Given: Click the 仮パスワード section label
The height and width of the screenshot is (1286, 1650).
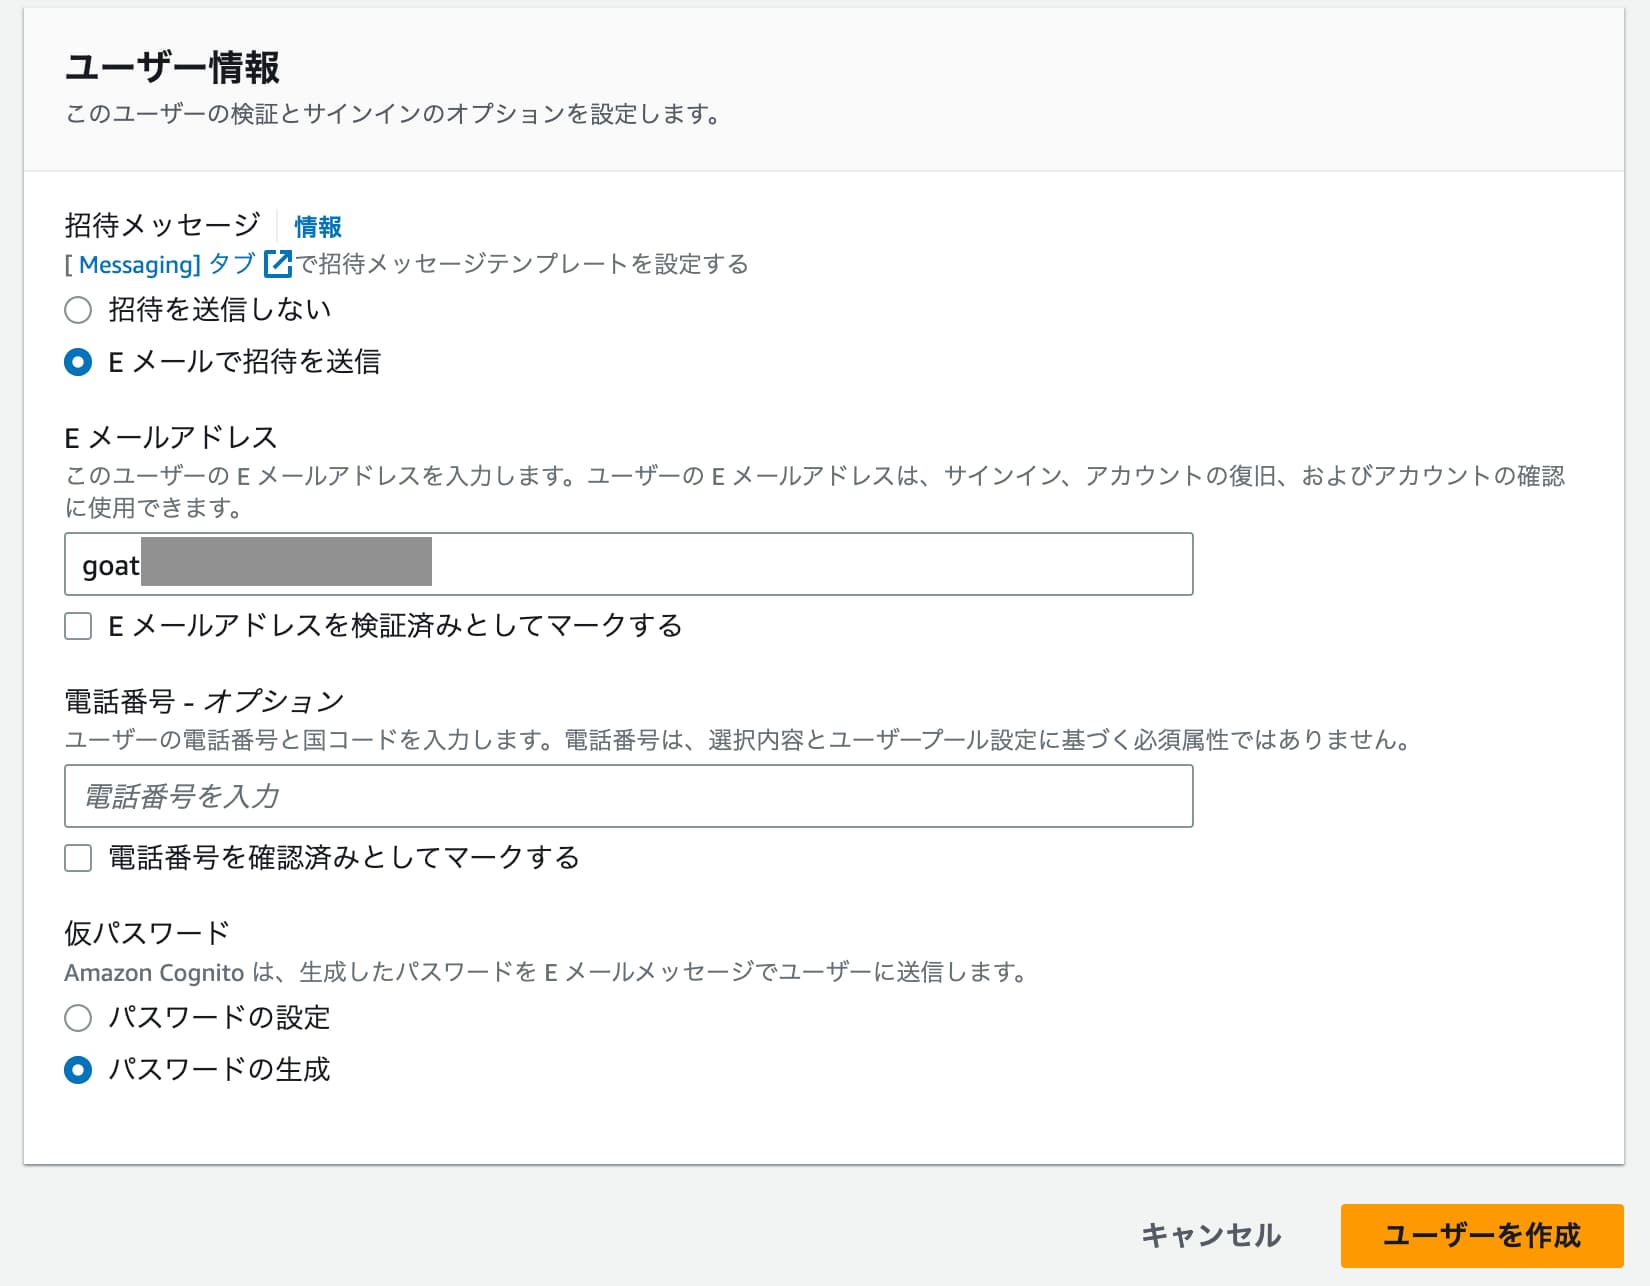Looking at the screenshot, I should coord(147,933).
